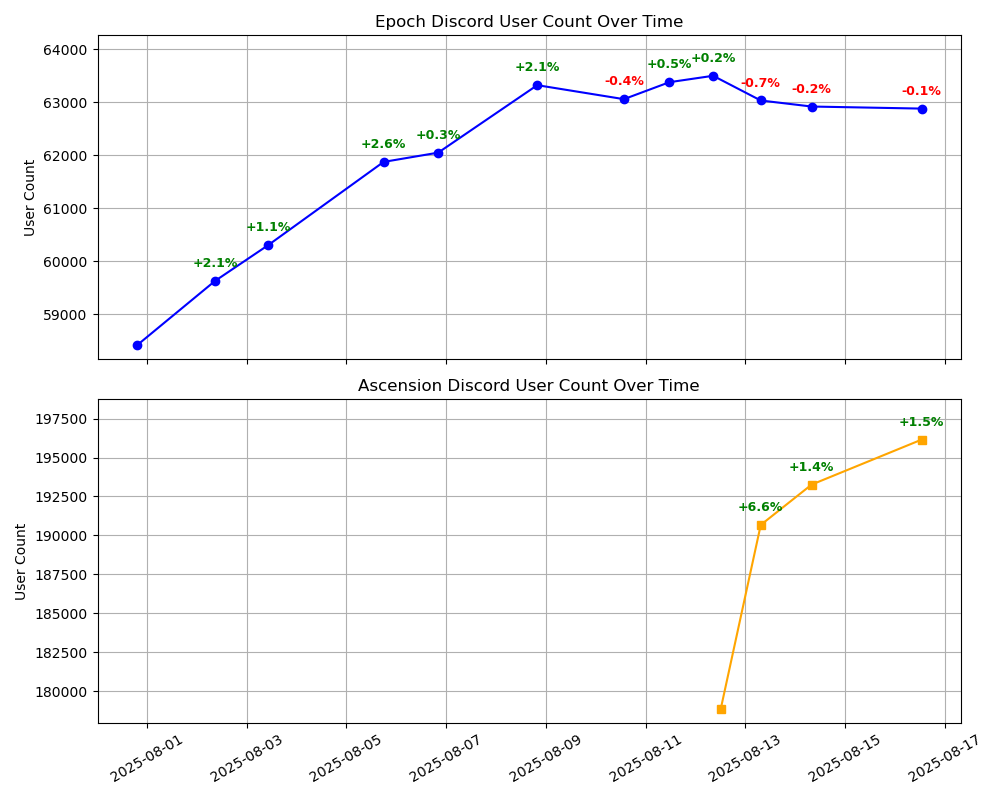Click the blue data point under the +1.1% label
The width and height of the screenshot is (1000, 800).
click(x=268, y=246)
